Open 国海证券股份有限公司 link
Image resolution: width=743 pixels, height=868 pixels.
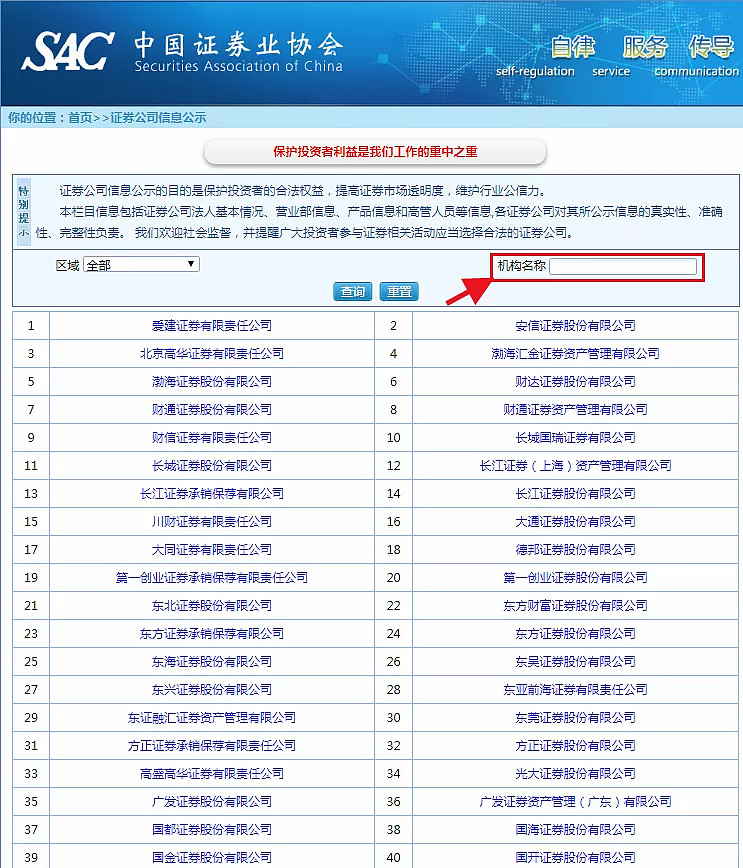pyautogui.click(x=575, y=830)
